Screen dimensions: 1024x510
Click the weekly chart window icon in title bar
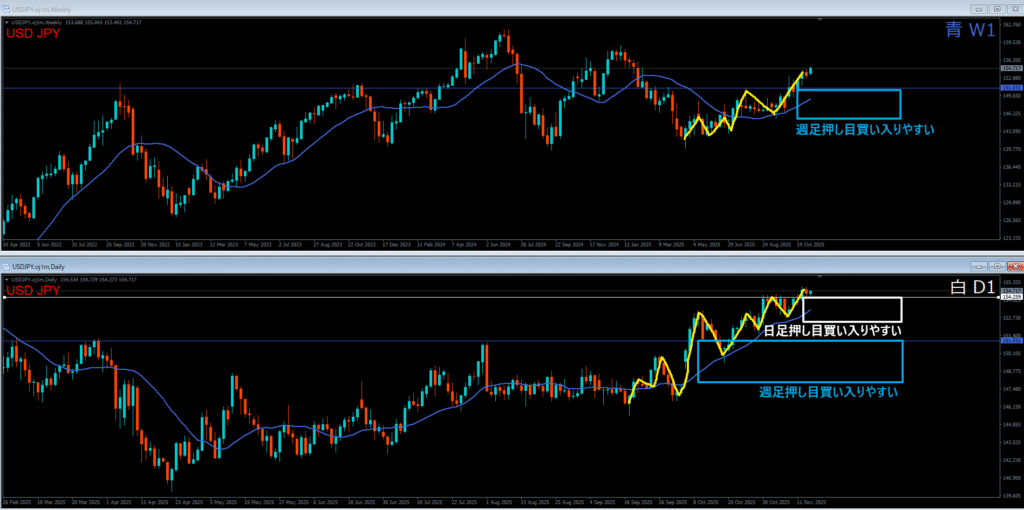pyautogui.click(x=6, y=9)
